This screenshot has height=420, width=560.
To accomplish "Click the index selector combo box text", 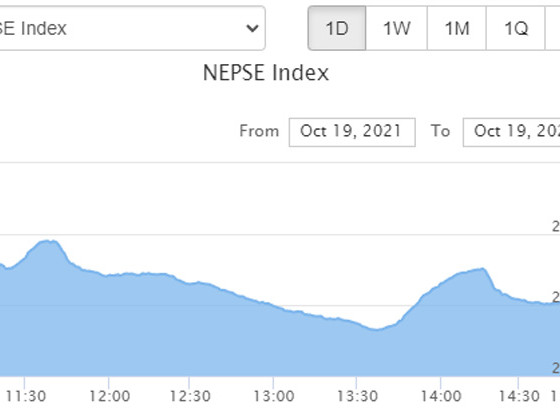I will click(33, 28).
